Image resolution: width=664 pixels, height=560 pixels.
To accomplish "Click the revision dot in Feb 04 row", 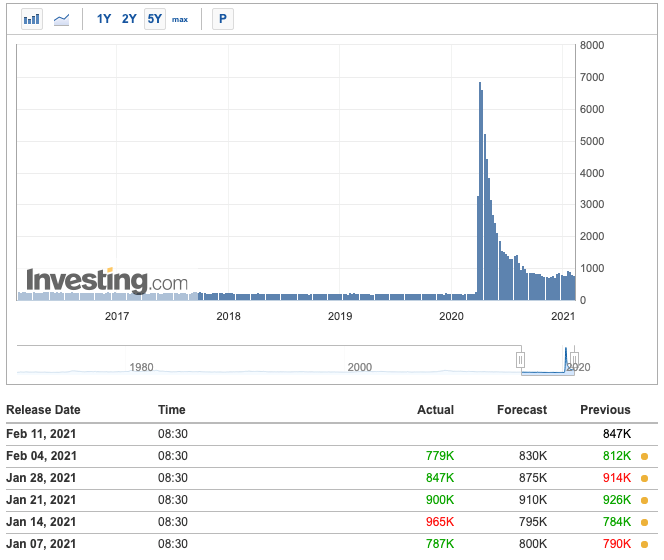I will pos(645,457).
